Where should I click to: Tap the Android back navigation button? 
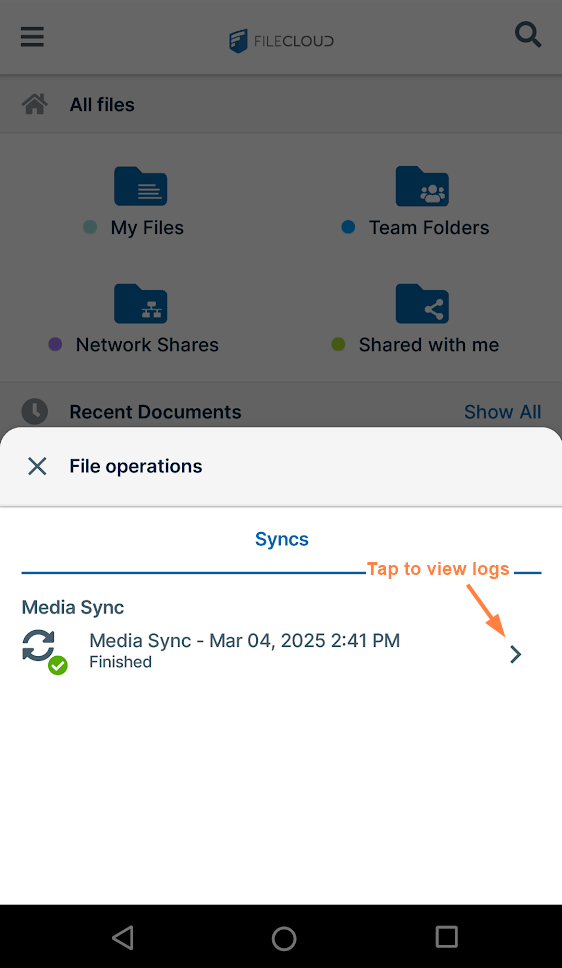tap(123, 937)
